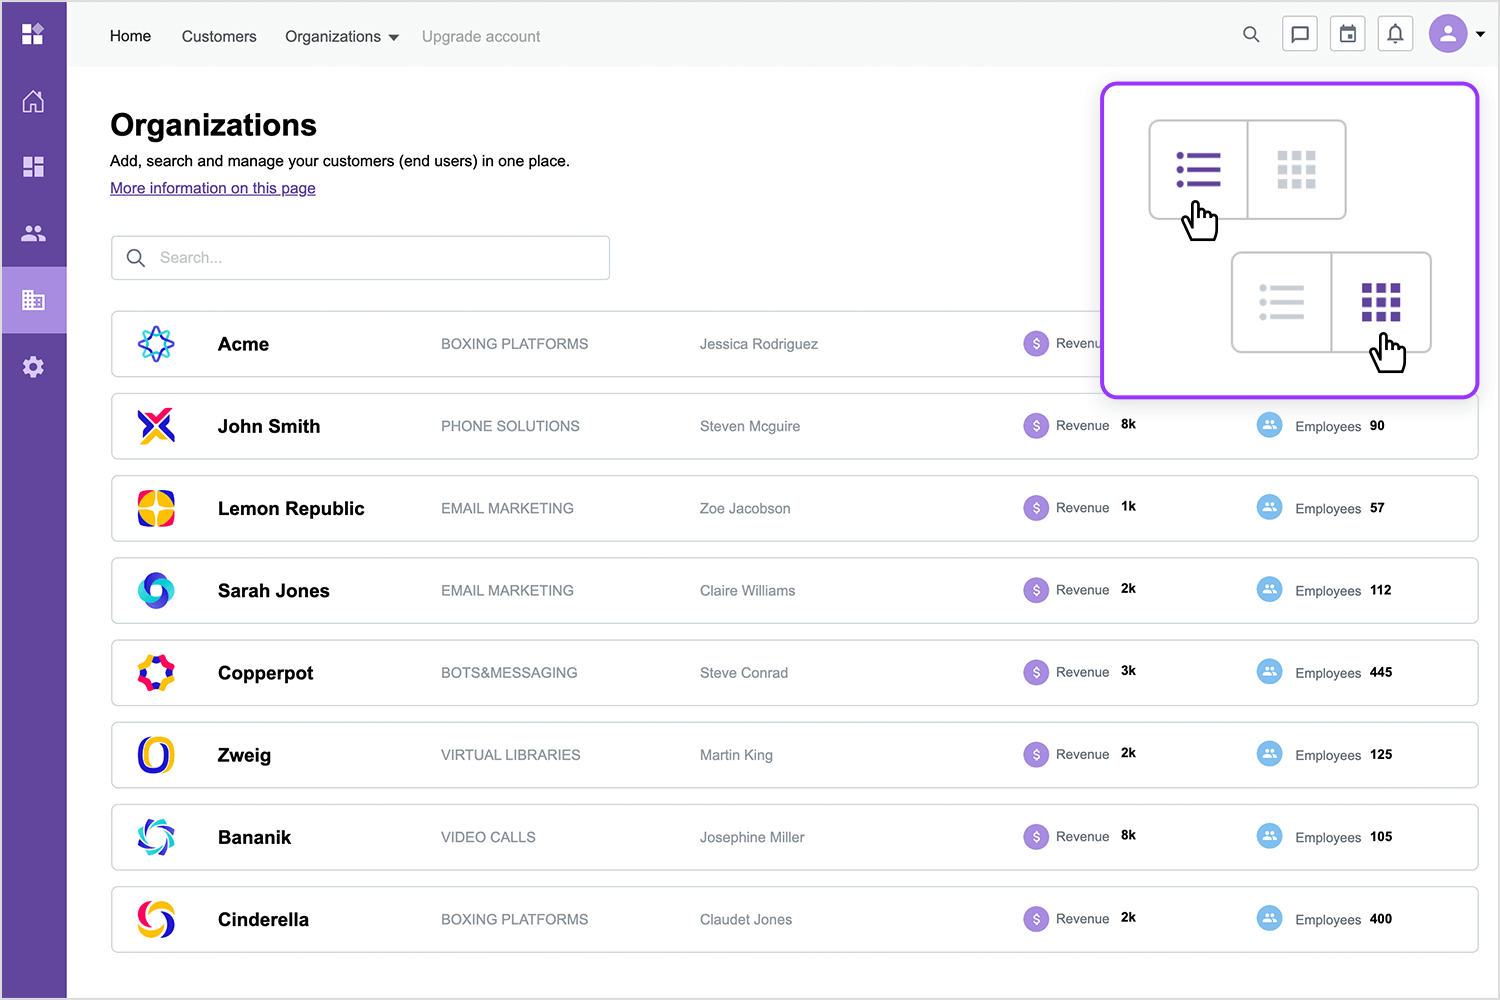Click contact name Jessica Rodriguez
1500x1000 pixels.
pyautogui.click(x=759, y=344)
